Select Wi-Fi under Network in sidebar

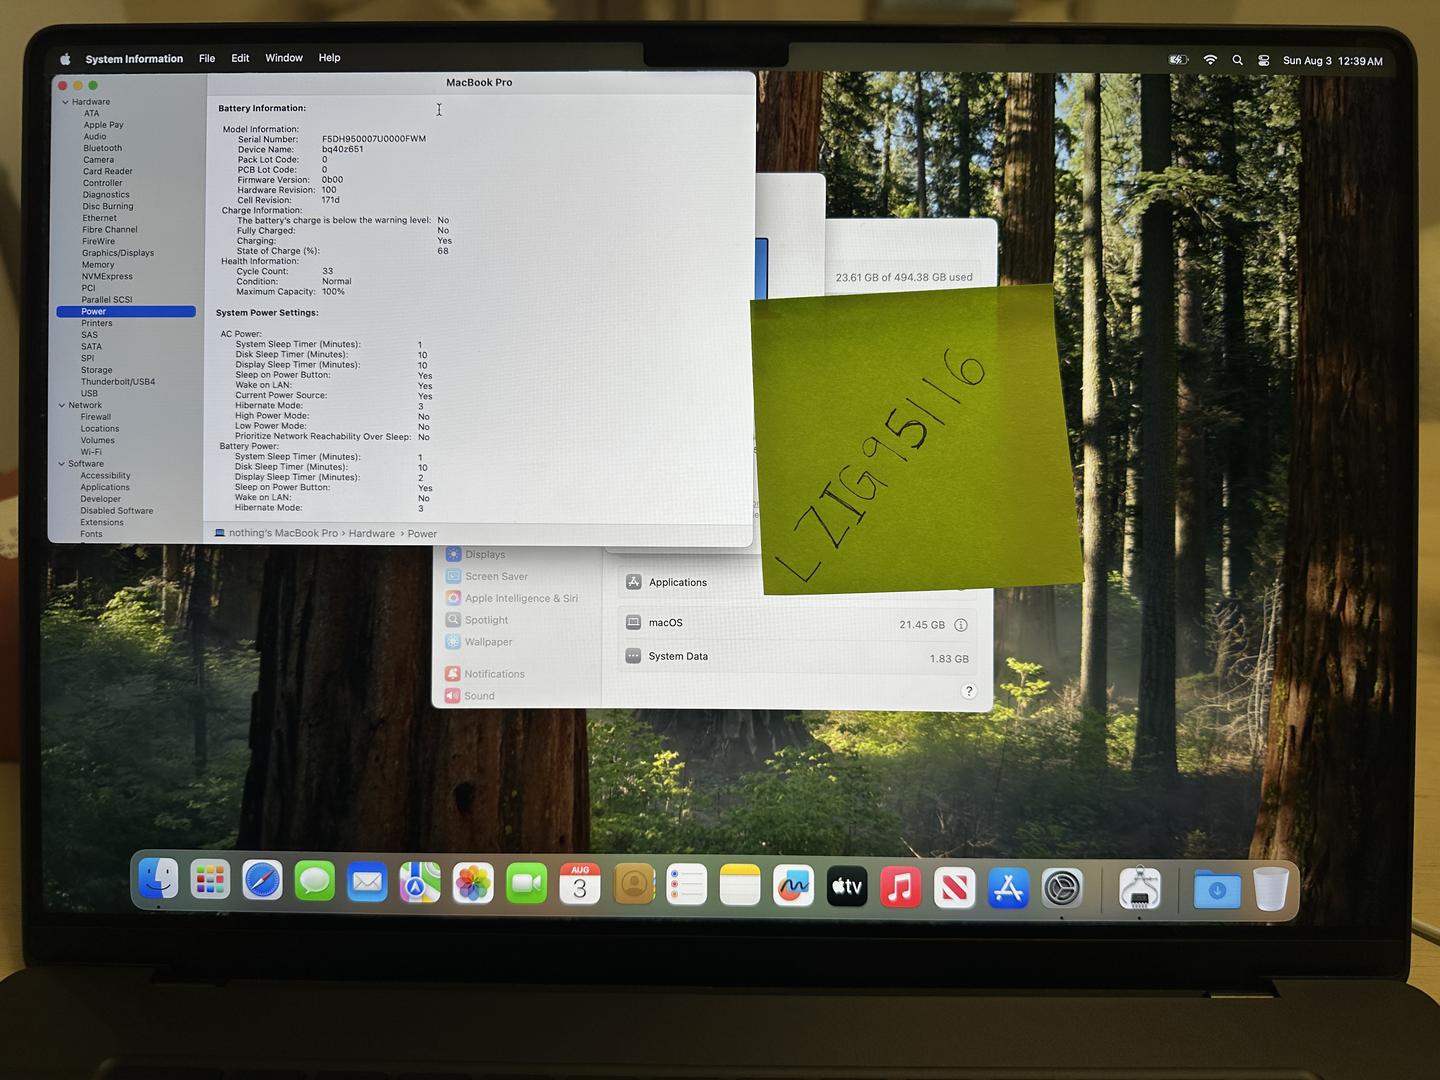tap(91, 452)
